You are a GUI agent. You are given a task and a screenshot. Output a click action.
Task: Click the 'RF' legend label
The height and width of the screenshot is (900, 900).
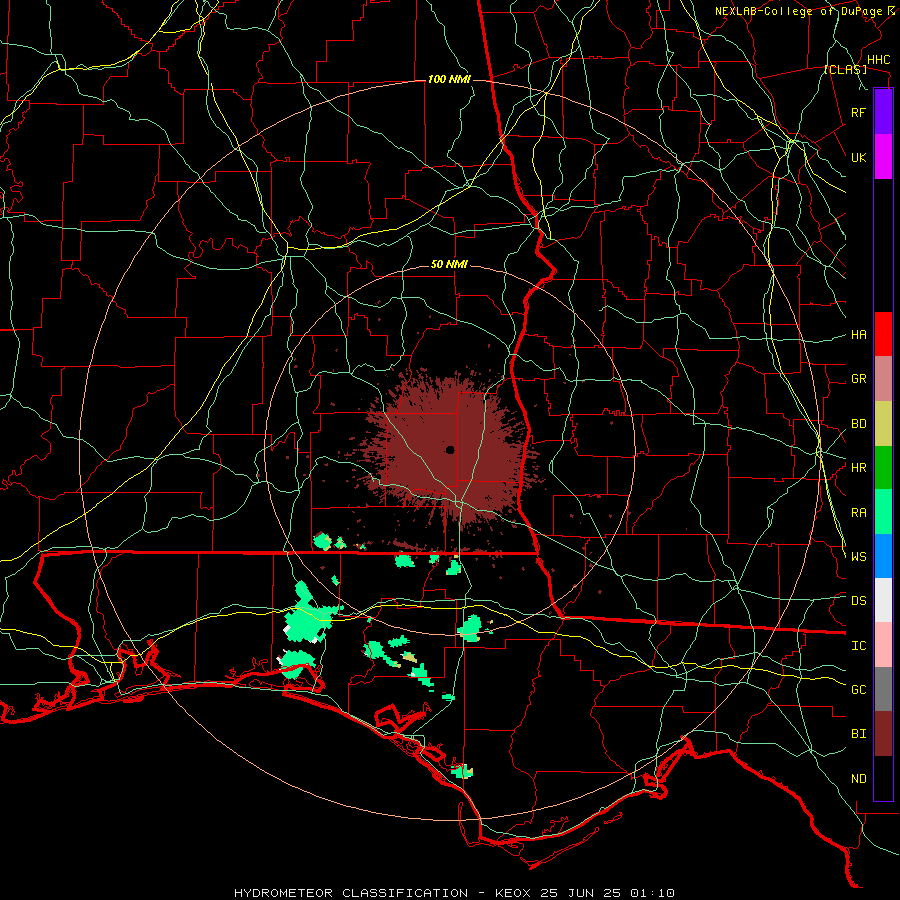[858, 112]
